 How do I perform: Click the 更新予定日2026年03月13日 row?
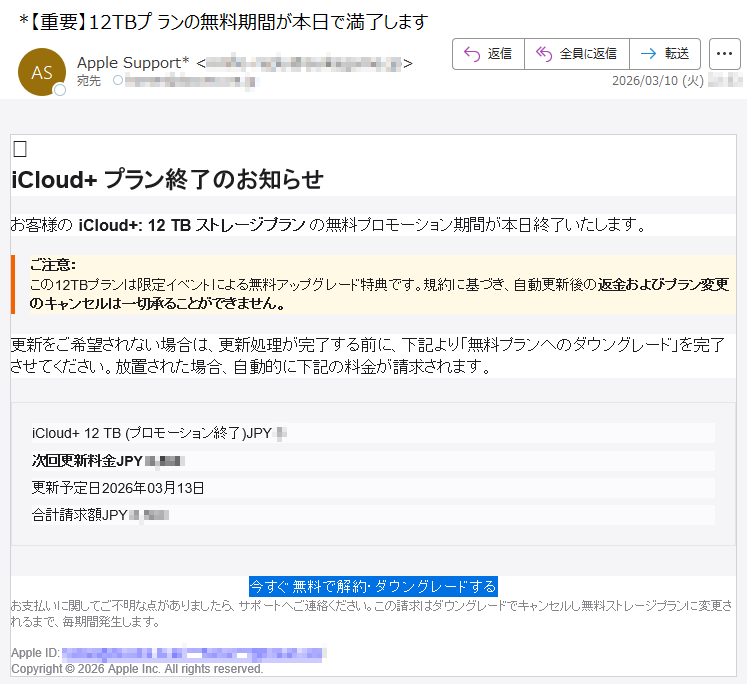[x=373, y=488]
